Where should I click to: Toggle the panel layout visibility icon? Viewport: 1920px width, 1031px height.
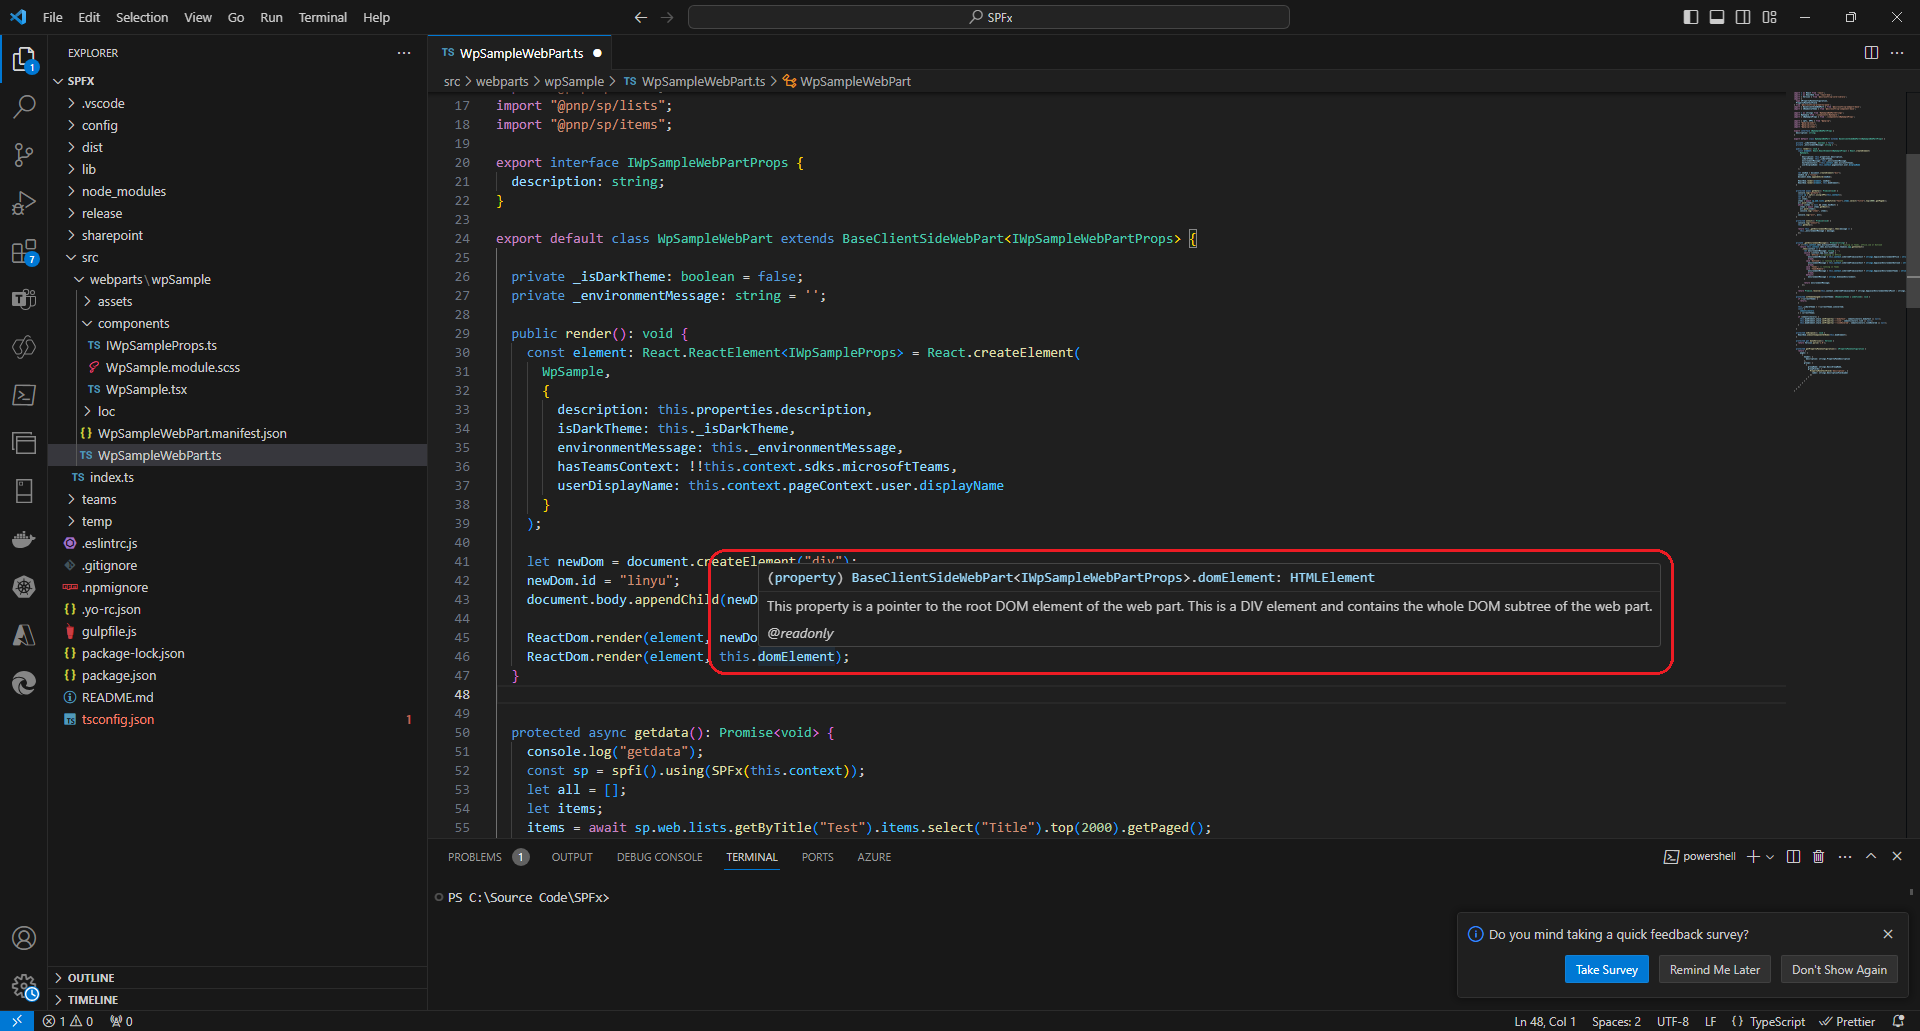[x=1716, y=17]
